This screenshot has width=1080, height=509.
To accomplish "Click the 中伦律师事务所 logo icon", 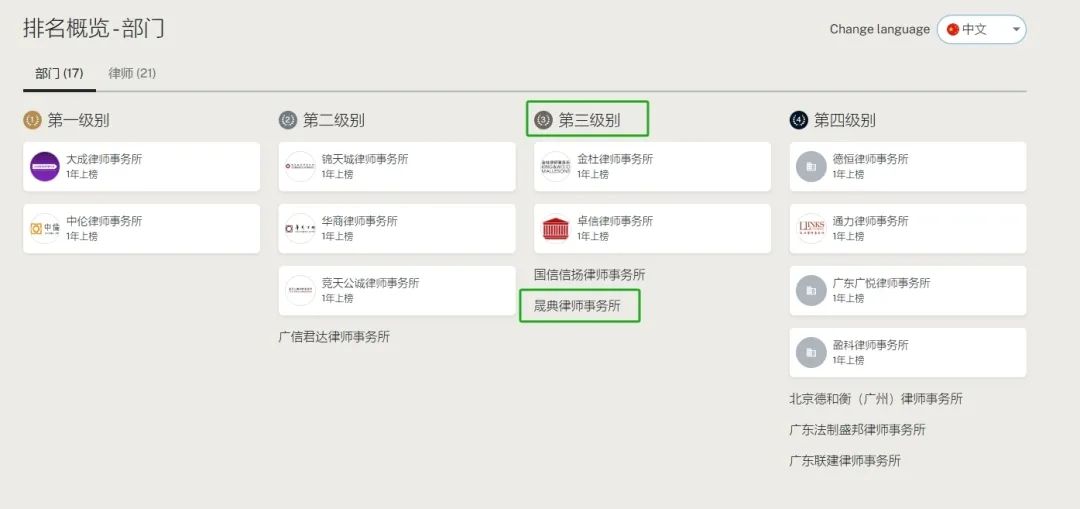I will click(45, 228).
